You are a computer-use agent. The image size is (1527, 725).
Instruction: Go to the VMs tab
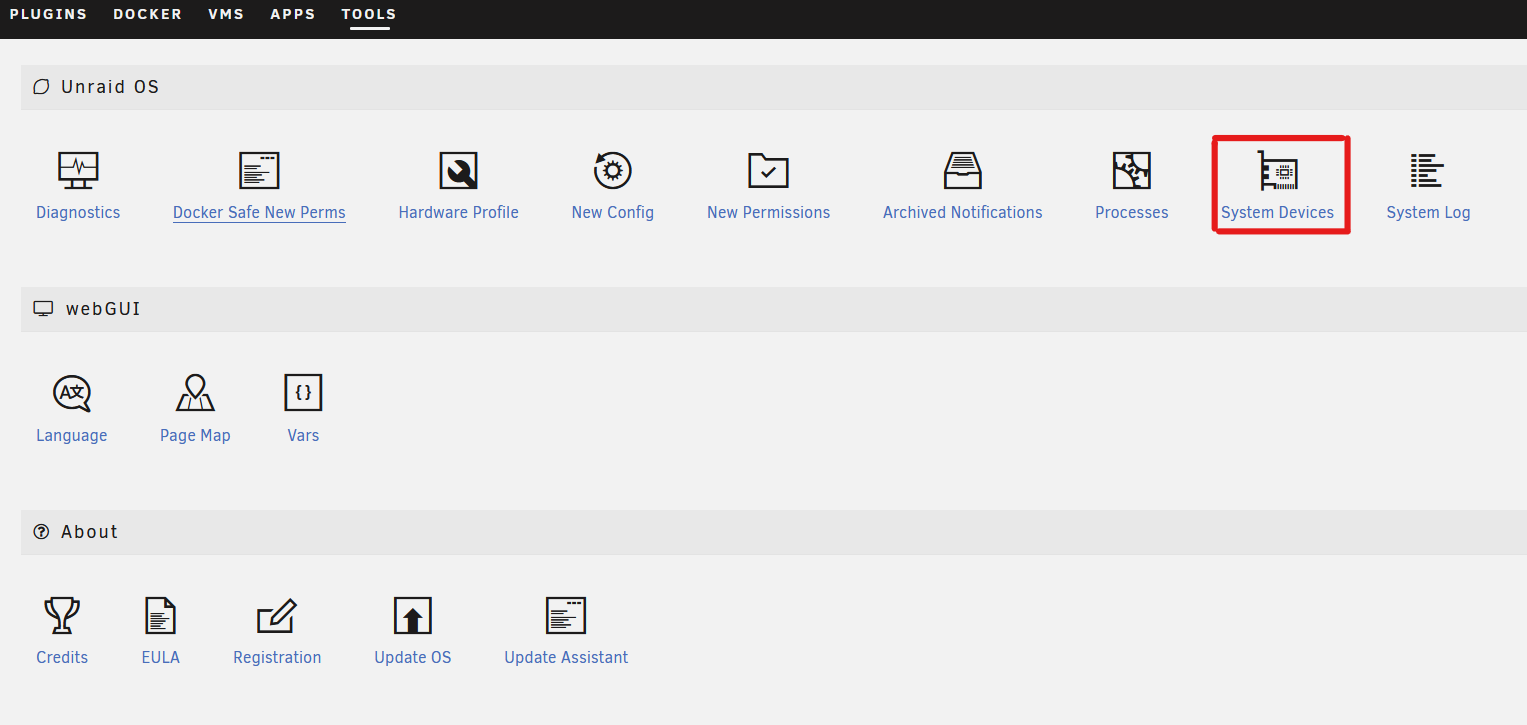[x=226, y=14]
